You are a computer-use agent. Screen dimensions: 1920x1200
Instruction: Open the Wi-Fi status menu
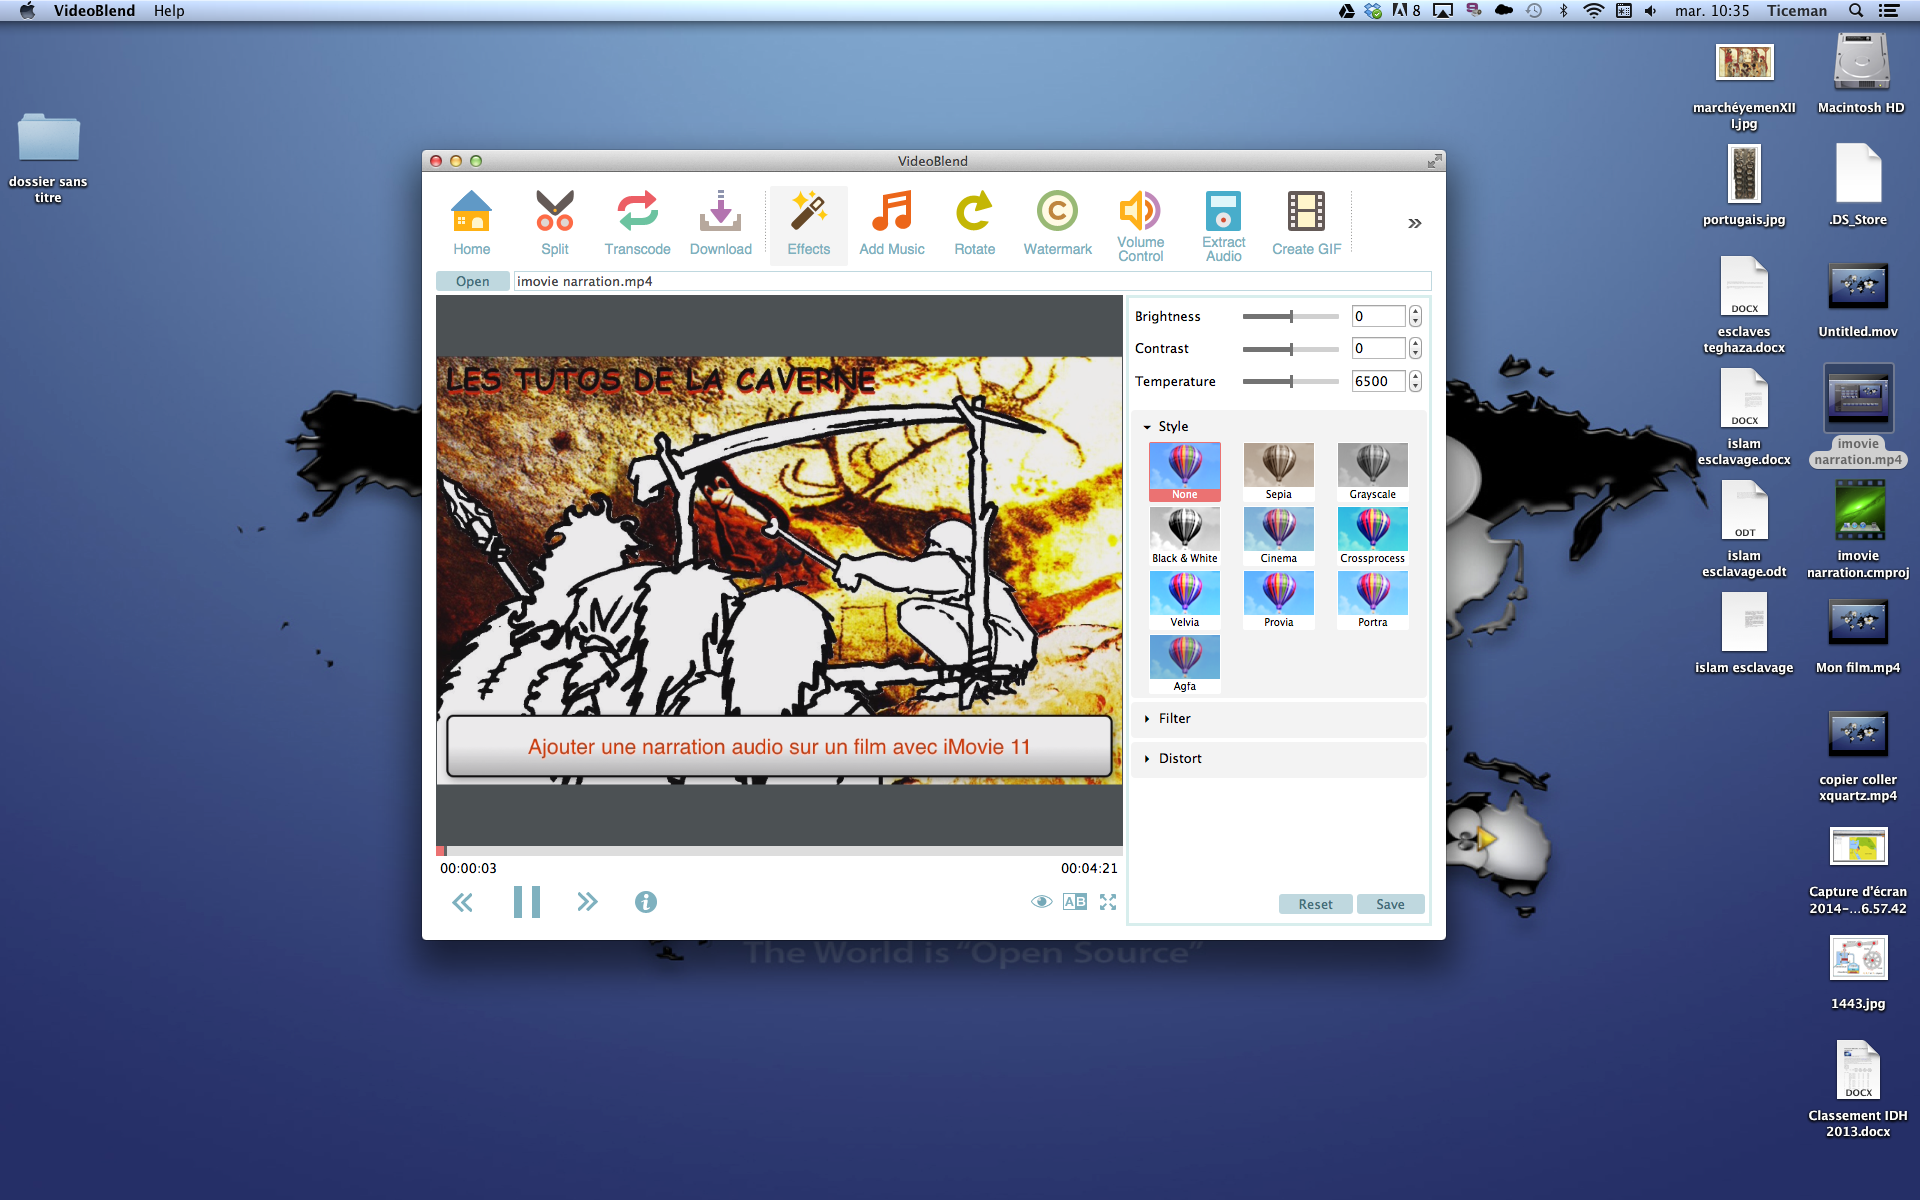click(x=1594, y=11)
